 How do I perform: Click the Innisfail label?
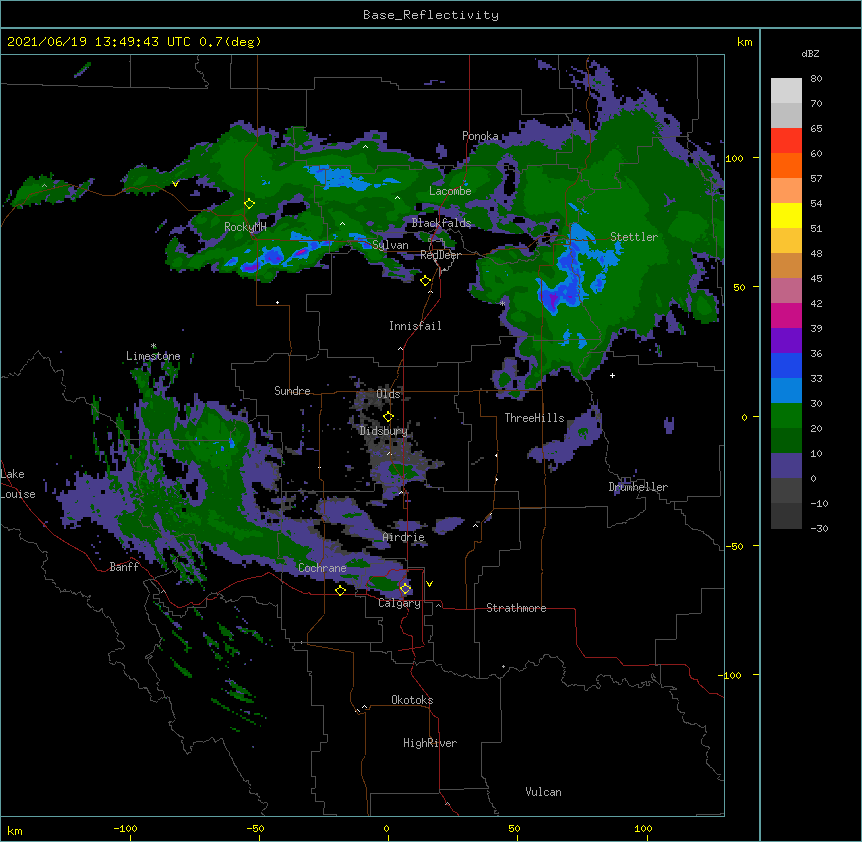(x=415, y=326)
